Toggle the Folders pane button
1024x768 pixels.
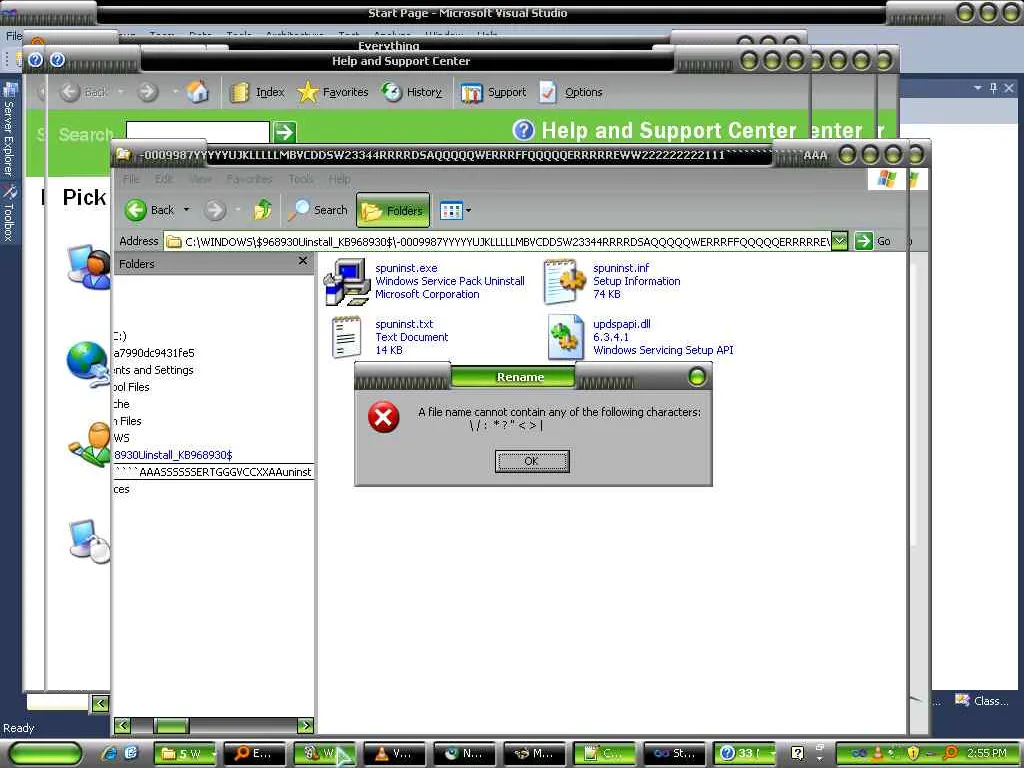pos(392,210)
